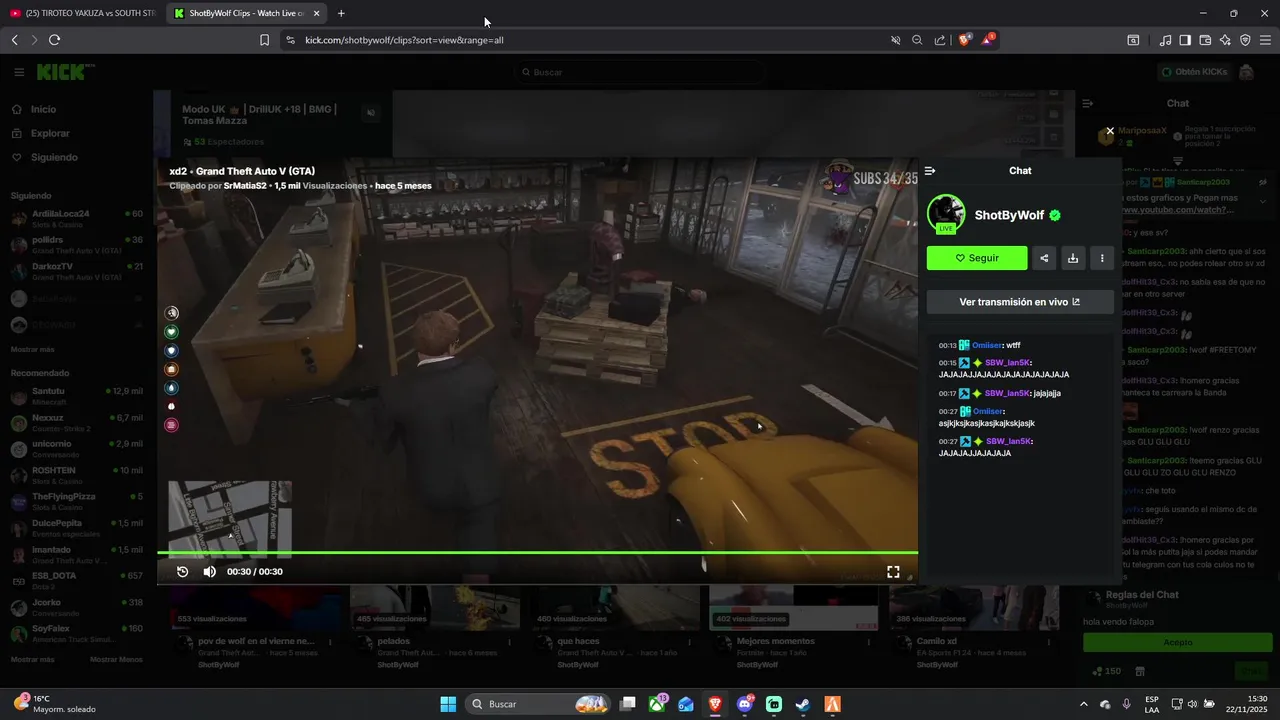Viewport: 1280px width, 720px height.
Task: Expand Mostrar más under Siguiendo
Action: pyautogui.click(x=33, y=349)
